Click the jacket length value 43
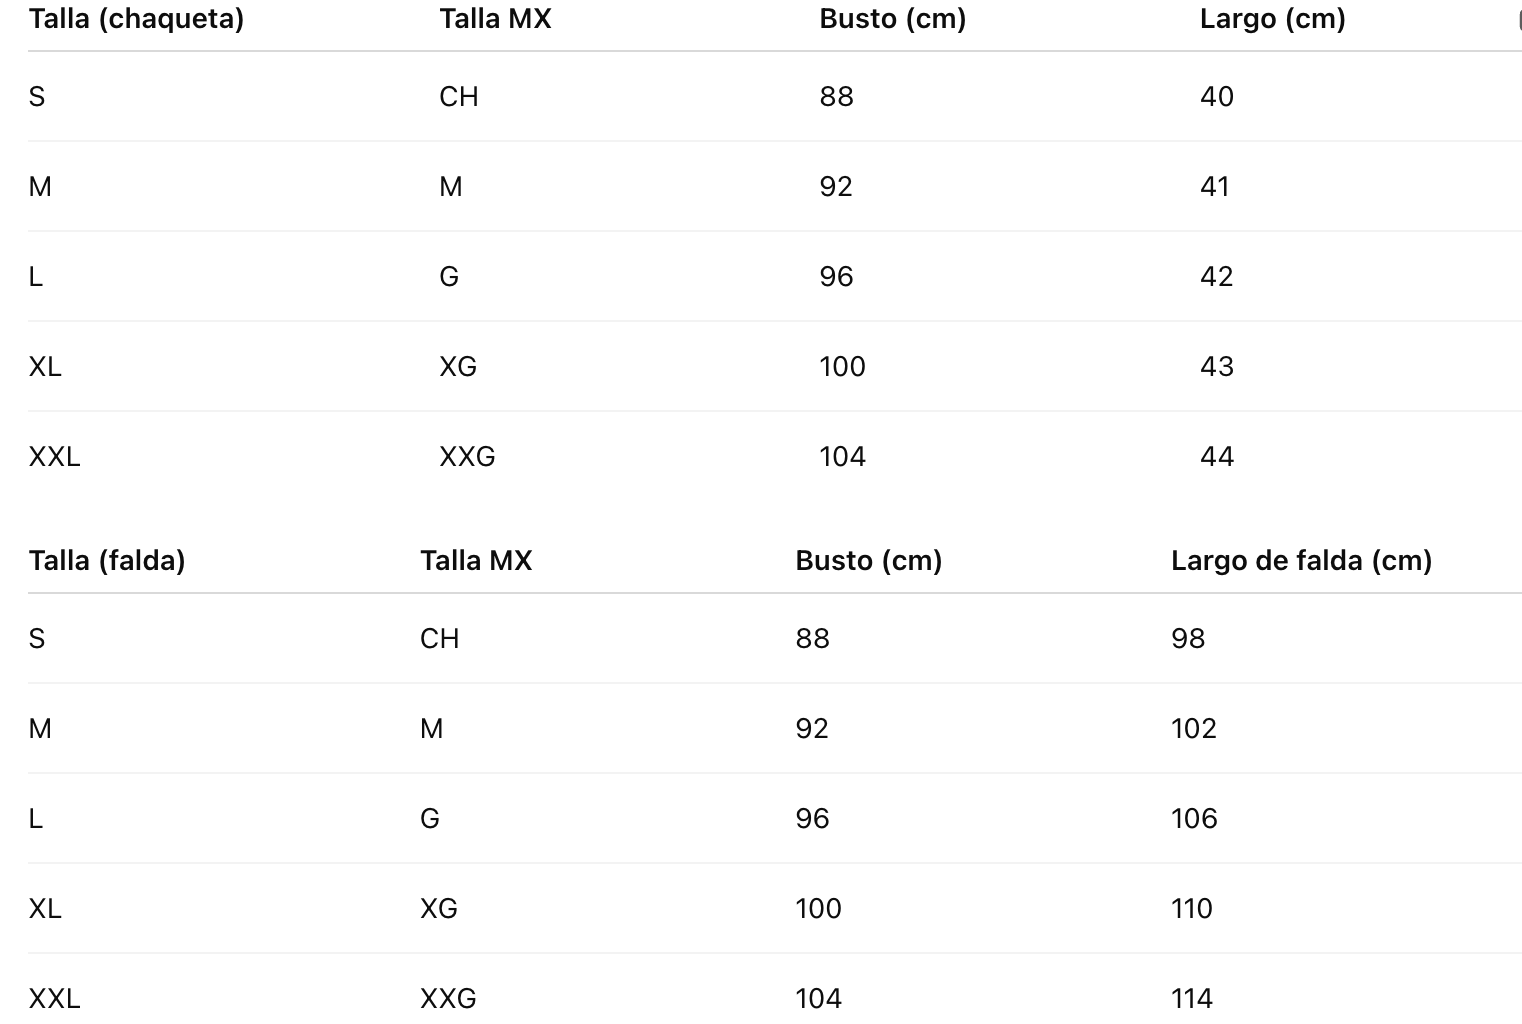Viewport: 1522px width, 1024px height. 1217,367
